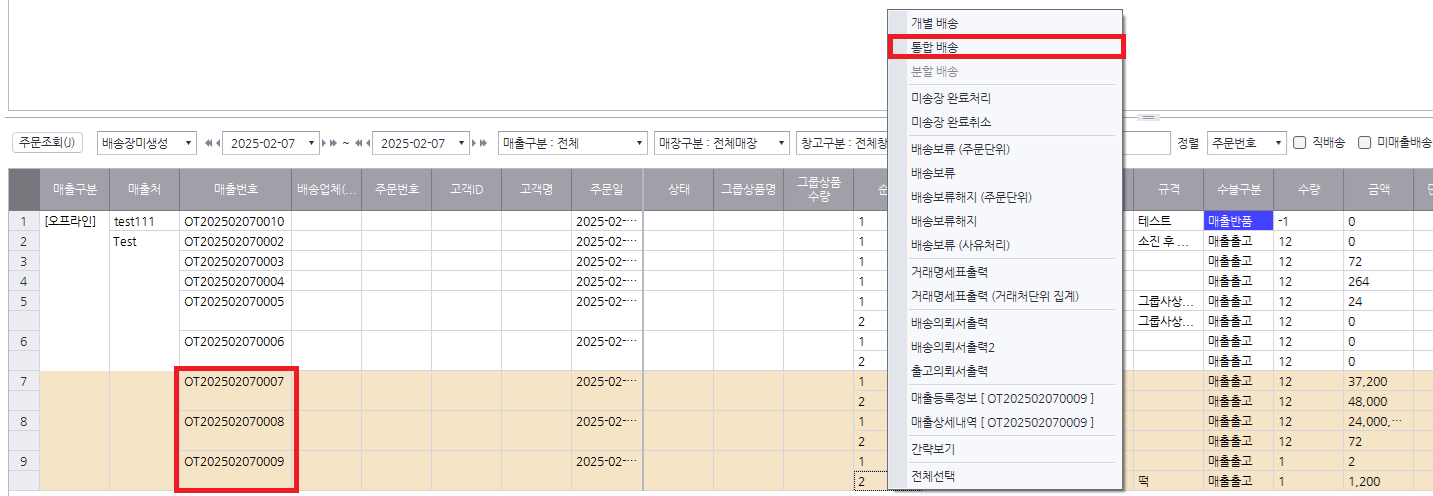This screenshot has width=1433, height=496.
Task: Step start date back one day
Action: point(216,143)
